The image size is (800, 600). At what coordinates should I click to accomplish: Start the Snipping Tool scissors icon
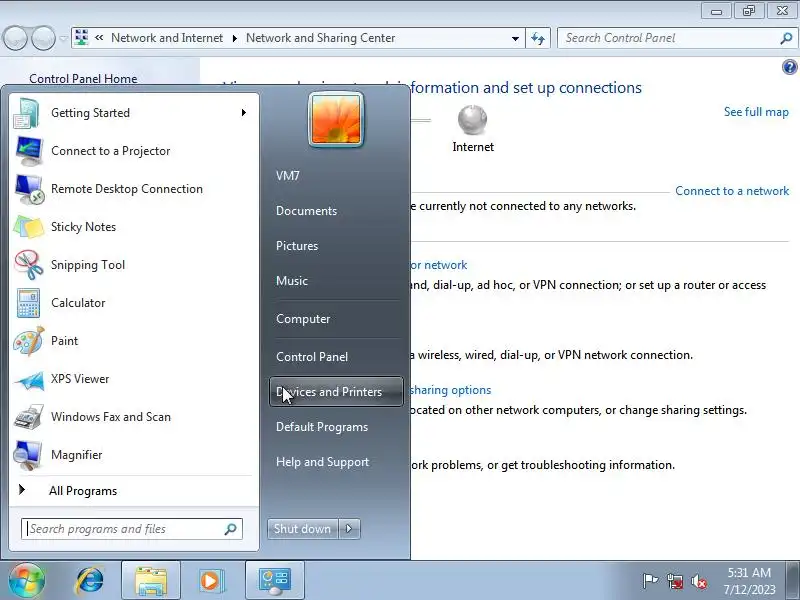point(29,265)
